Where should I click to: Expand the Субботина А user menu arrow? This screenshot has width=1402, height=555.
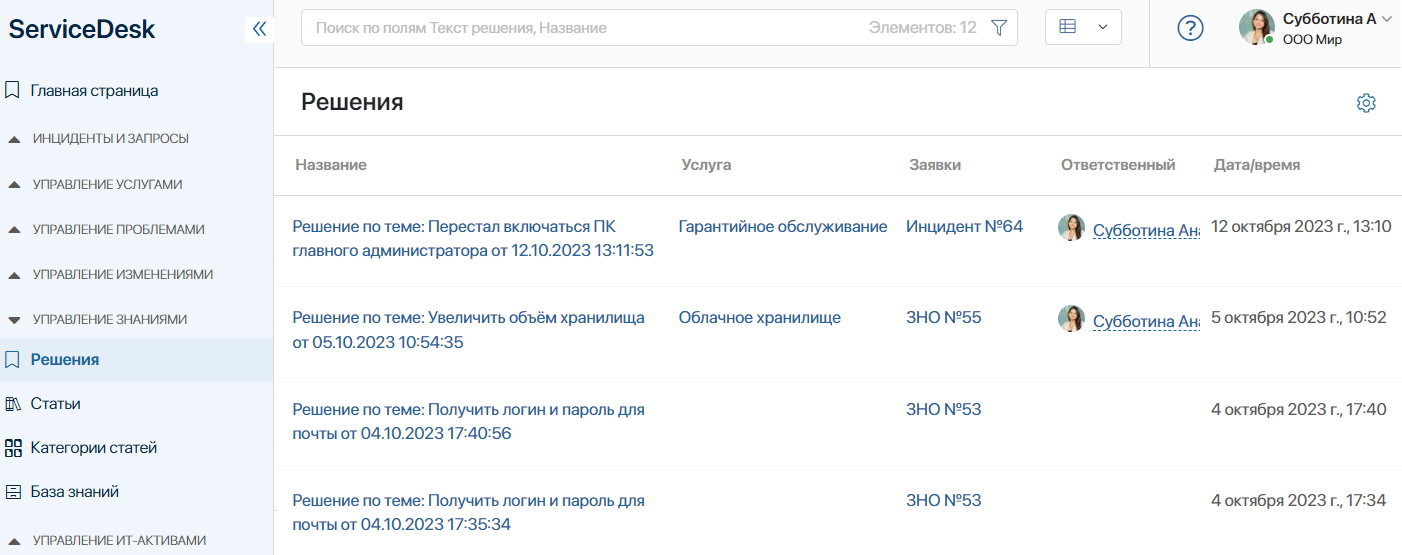click(1386, 19)
